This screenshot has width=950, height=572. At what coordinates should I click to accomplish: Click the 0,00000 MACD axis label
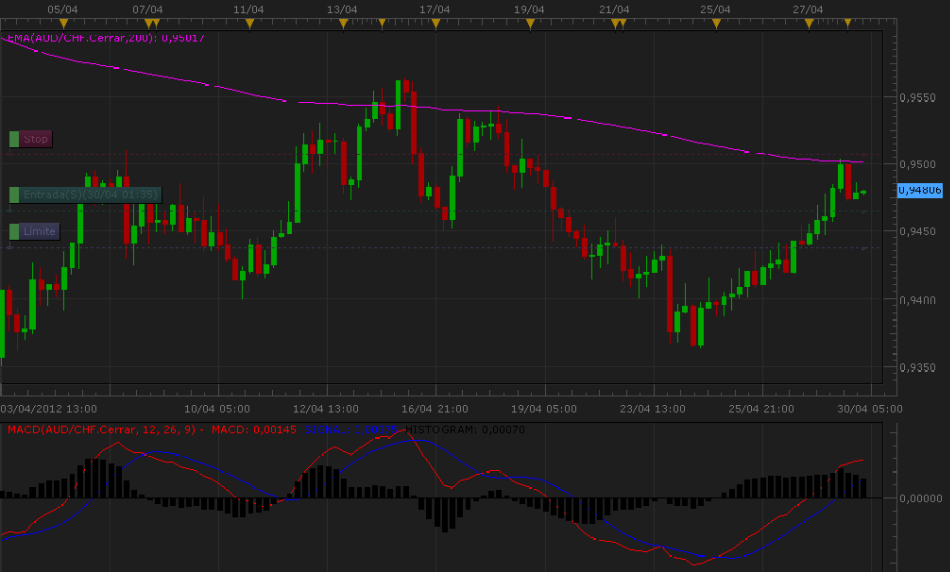click(919, 497)
